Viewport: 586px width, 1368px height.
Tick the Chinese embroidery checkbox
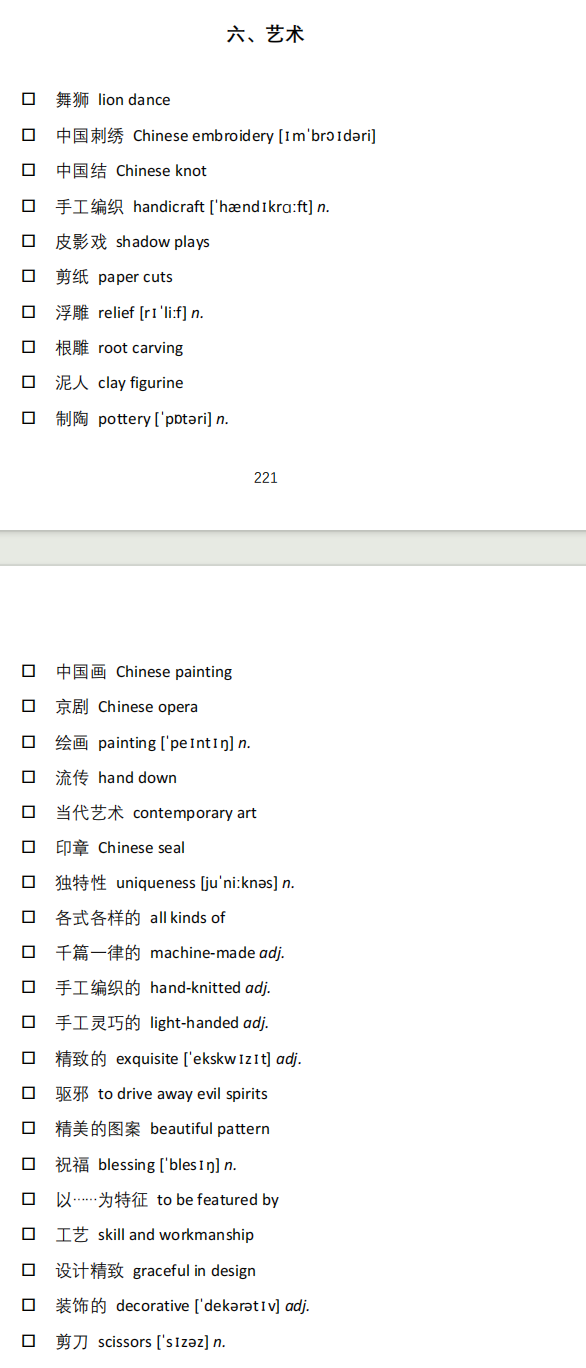click(29, 134)
